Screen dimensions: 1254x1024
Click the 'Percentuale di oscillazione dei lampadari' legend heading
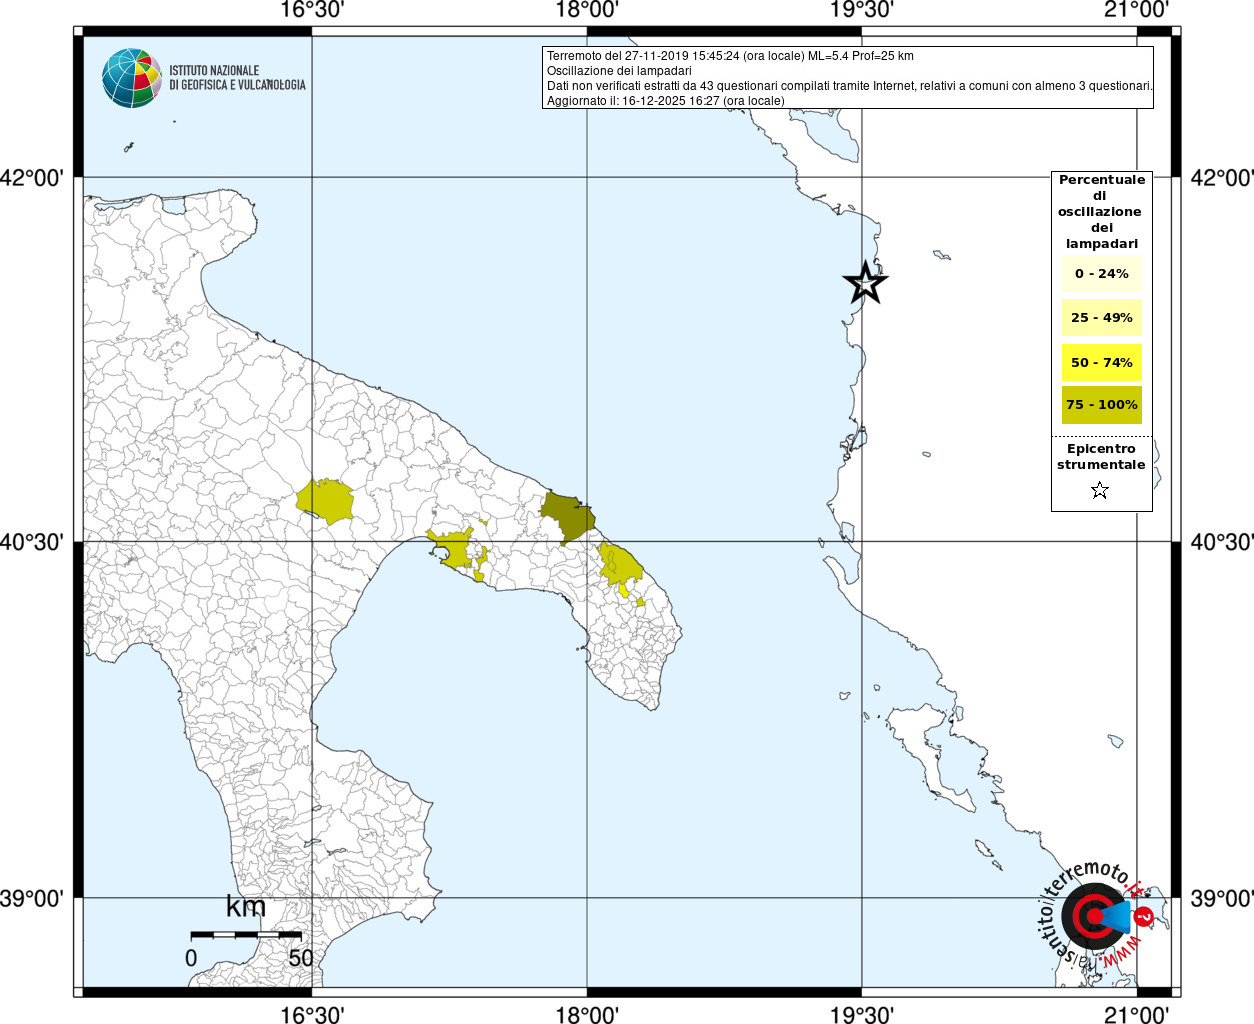tap(1101, 211)
